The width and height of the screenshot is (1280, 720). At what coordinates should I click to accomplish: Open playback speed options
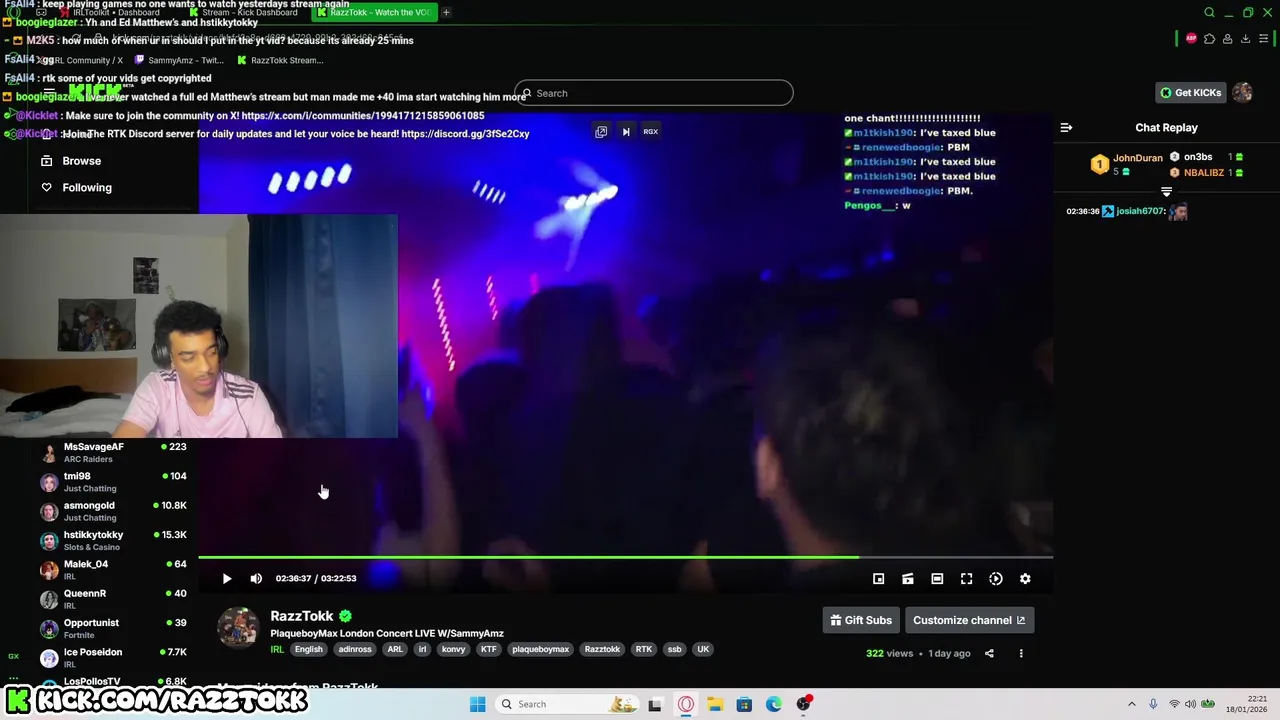(996, 578)
